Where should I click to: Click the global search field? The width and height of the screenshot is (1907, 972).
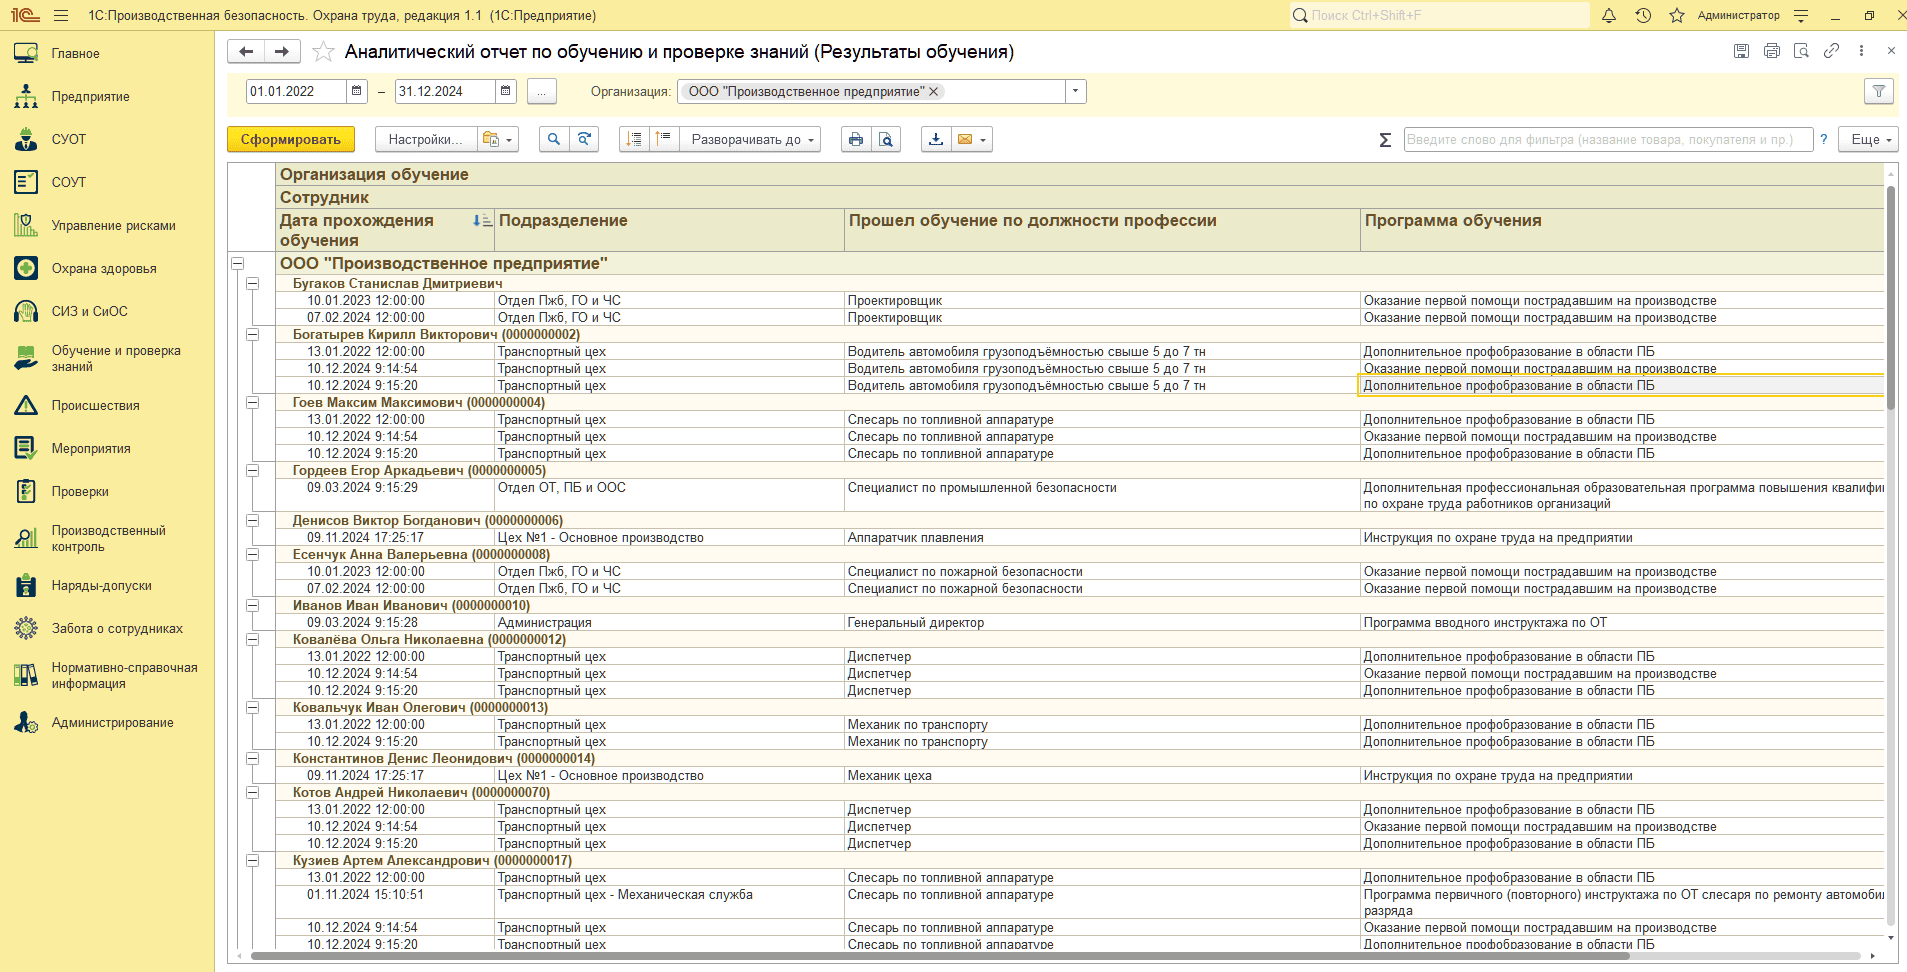coord(1439,16)
